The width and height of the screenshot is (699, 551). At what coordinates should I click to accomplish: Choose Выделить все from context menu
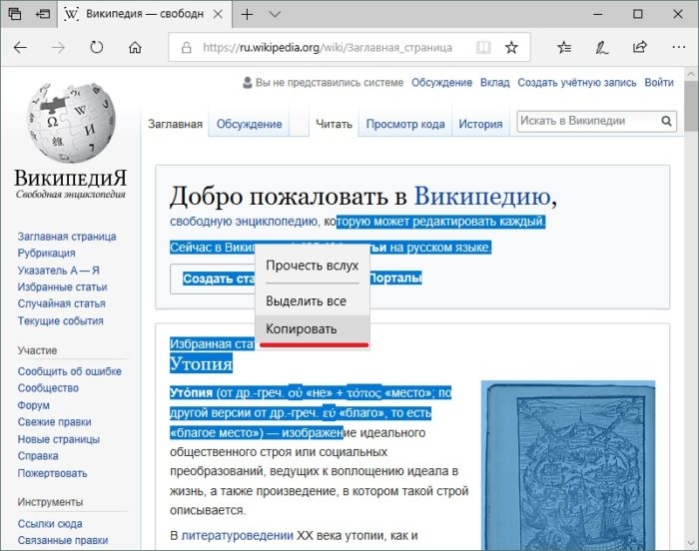point(312,301)
